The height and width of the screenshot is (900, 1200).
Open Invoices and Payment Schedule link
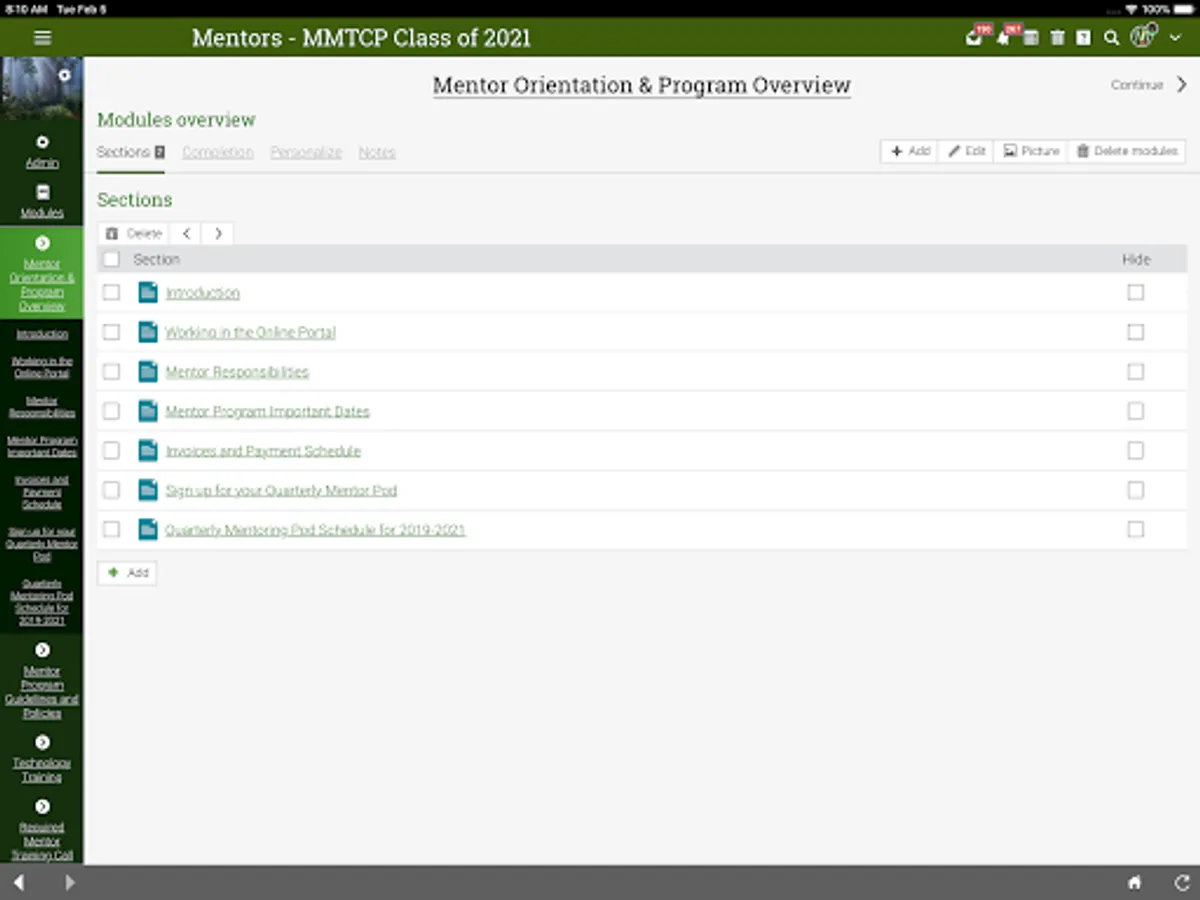click(x=263, y=450)
